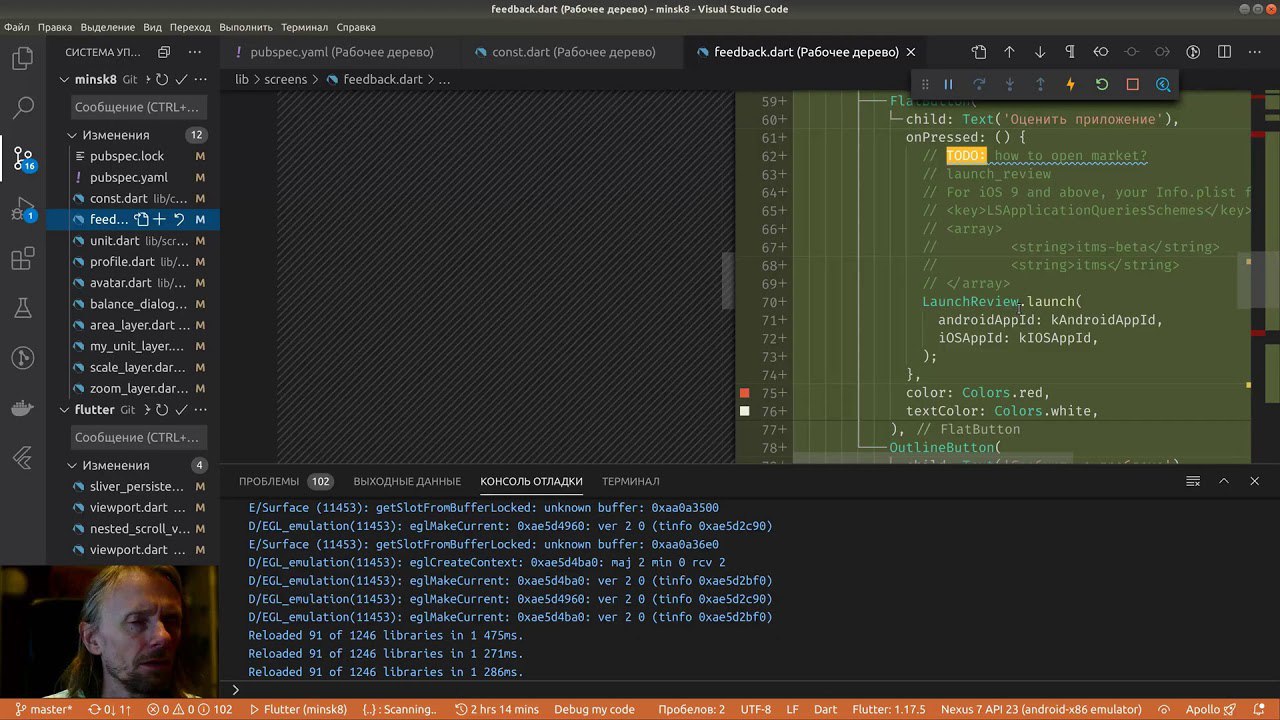Click master branch in status bar
Screen dimensions: 1280x720
pos(43,709)
